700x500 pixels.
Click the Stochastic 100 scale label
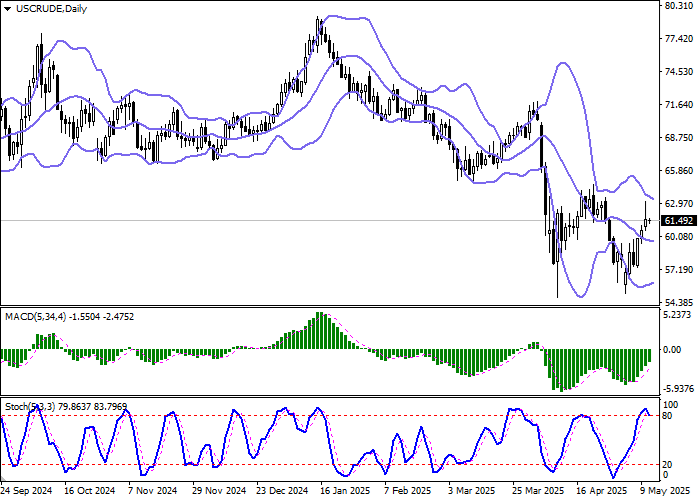[672, 403]
